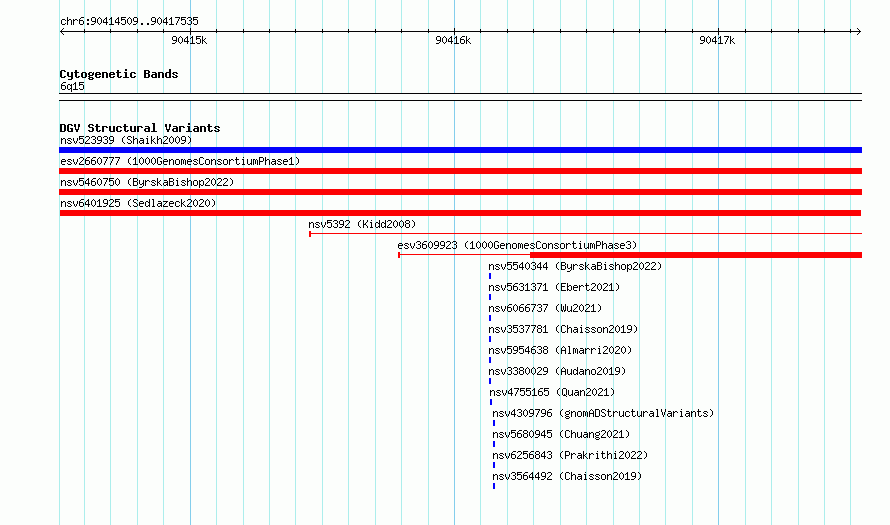Click the blue nsv523939 variant bar
Image resolution: width=890 pixels, height=525 pixels.
coord(460,150)
